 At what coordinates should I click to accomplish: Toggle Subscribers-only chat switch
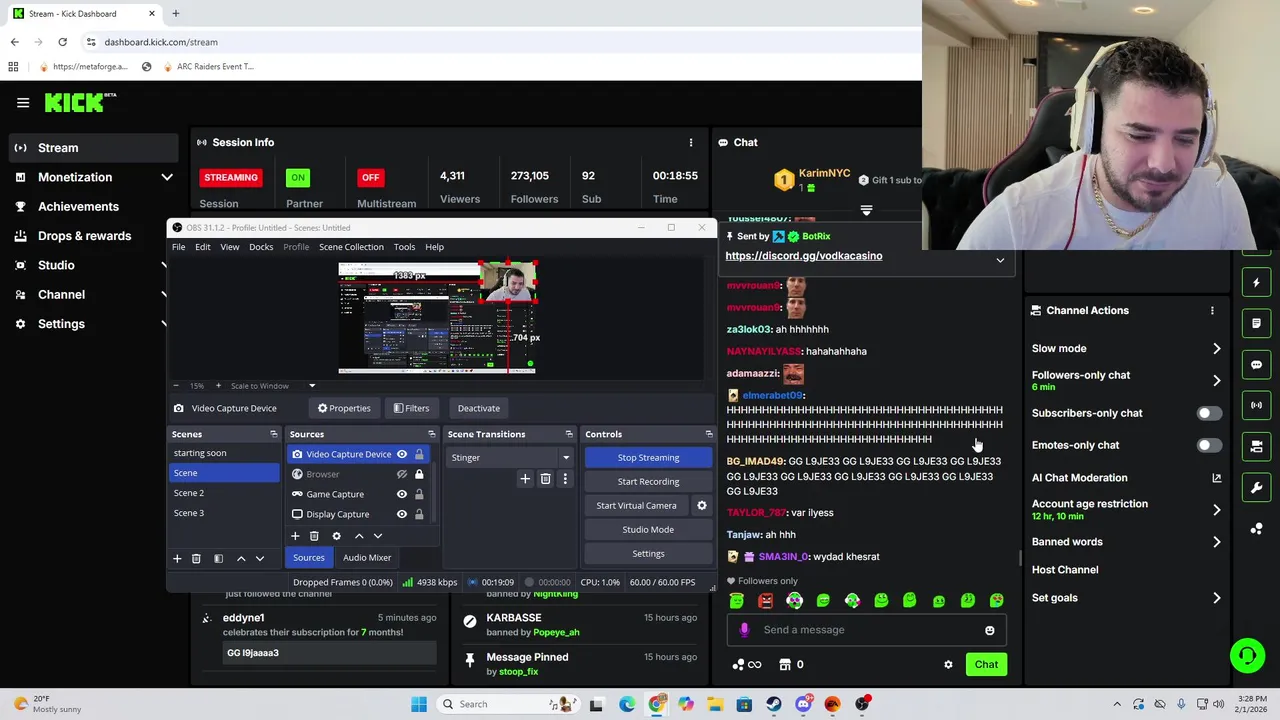pos(1208,413)
